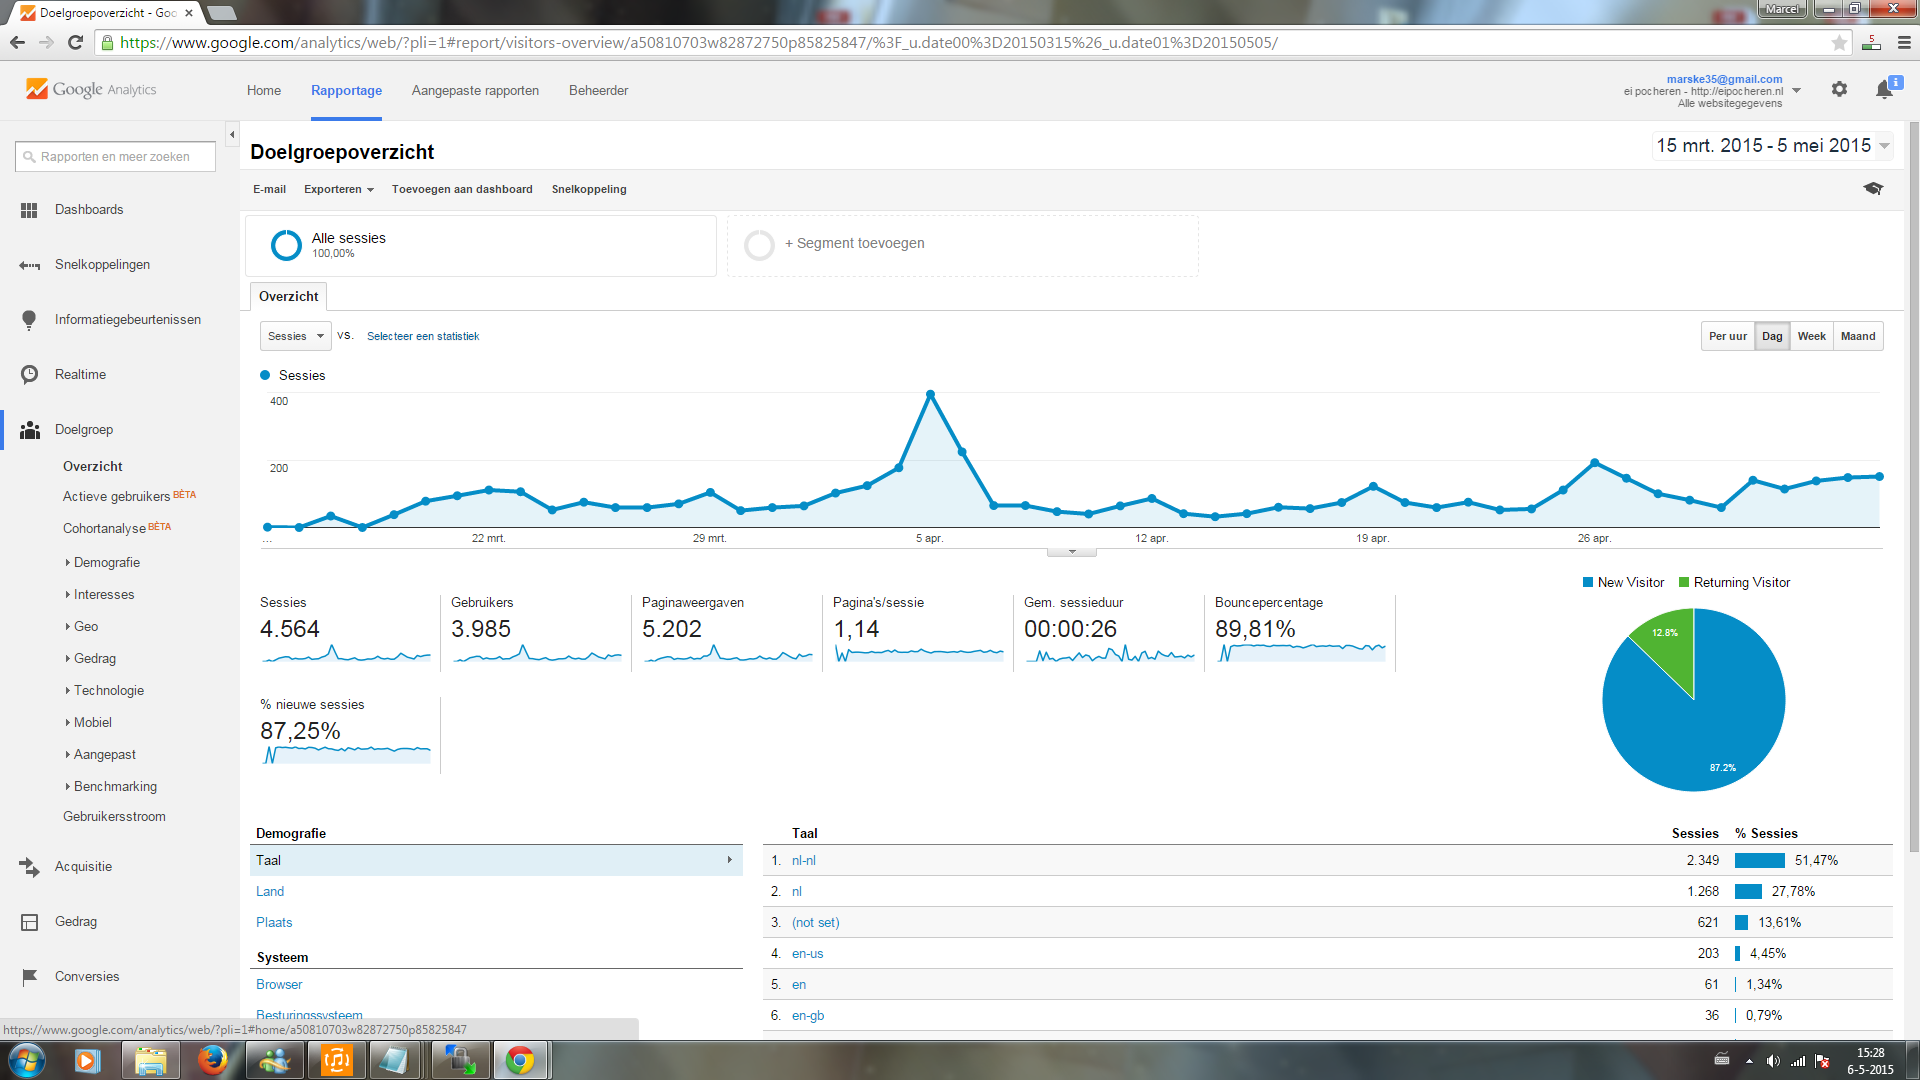Select the Doelgroep people icon
This screenshot has width=1920, height=1080.
(30, 430)
